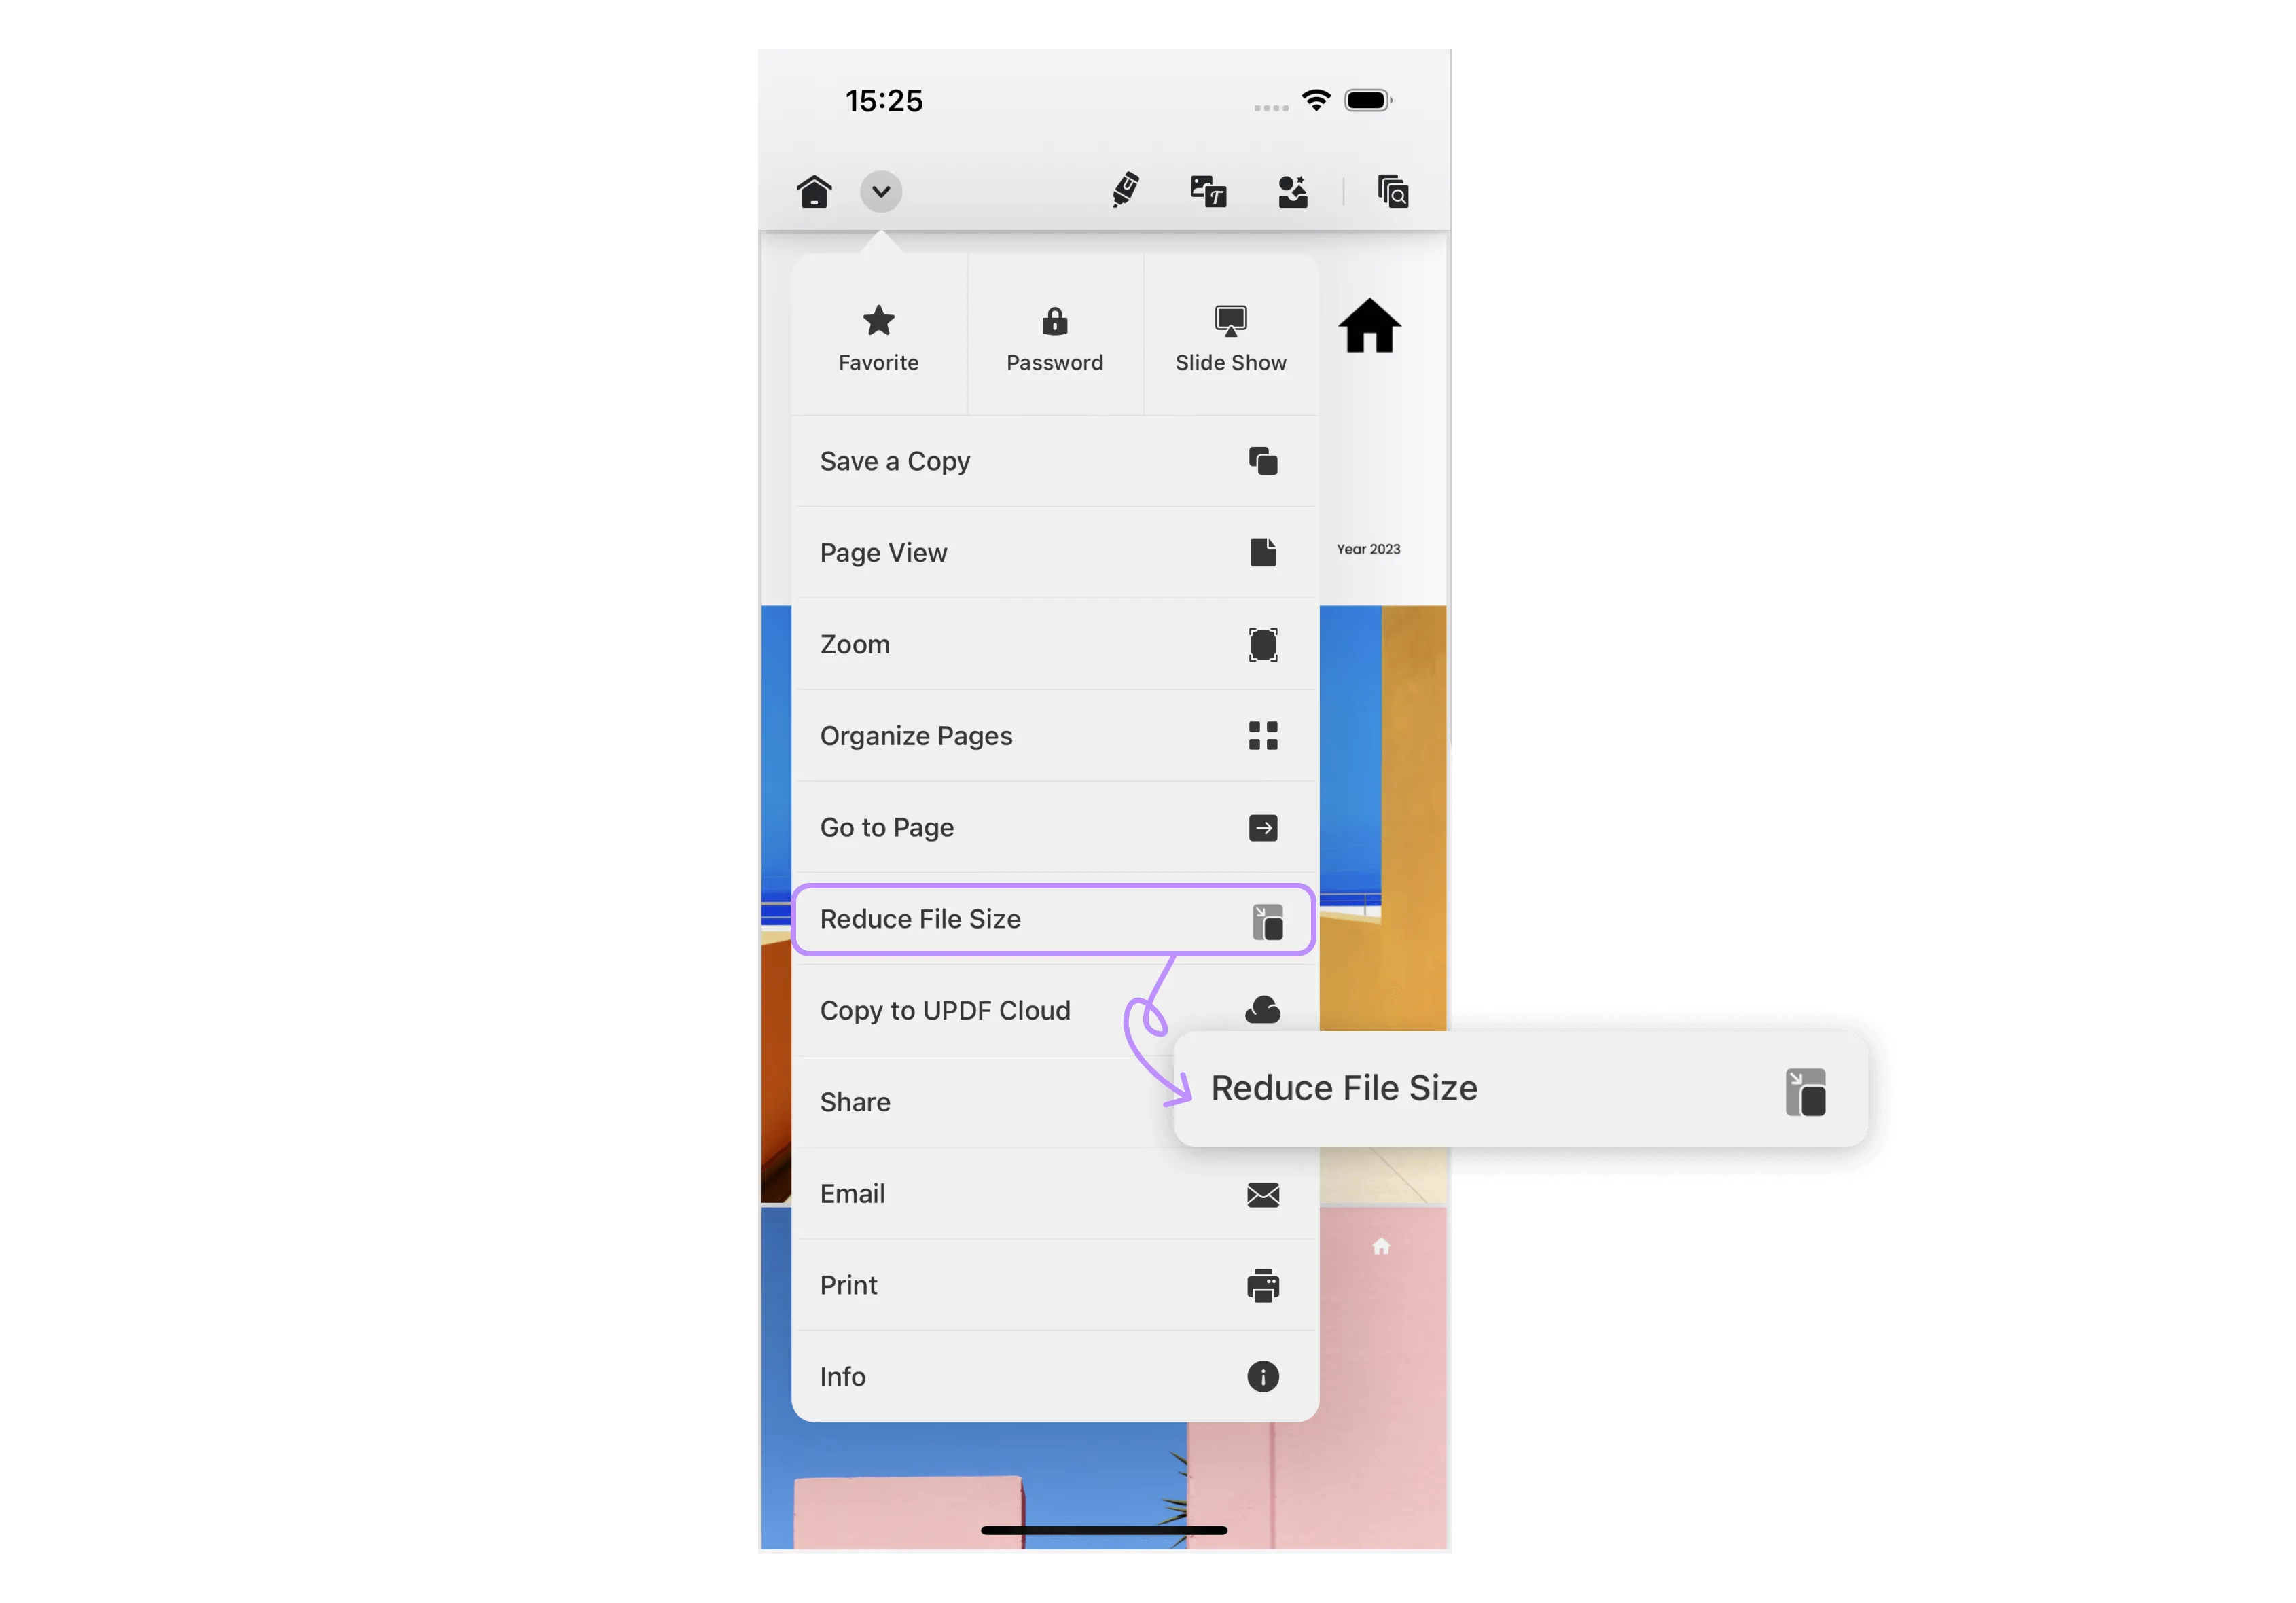Screen dimensions: 2296x1603
Task: Click the Save a Copy icon
Action: tap(1263, 461)
